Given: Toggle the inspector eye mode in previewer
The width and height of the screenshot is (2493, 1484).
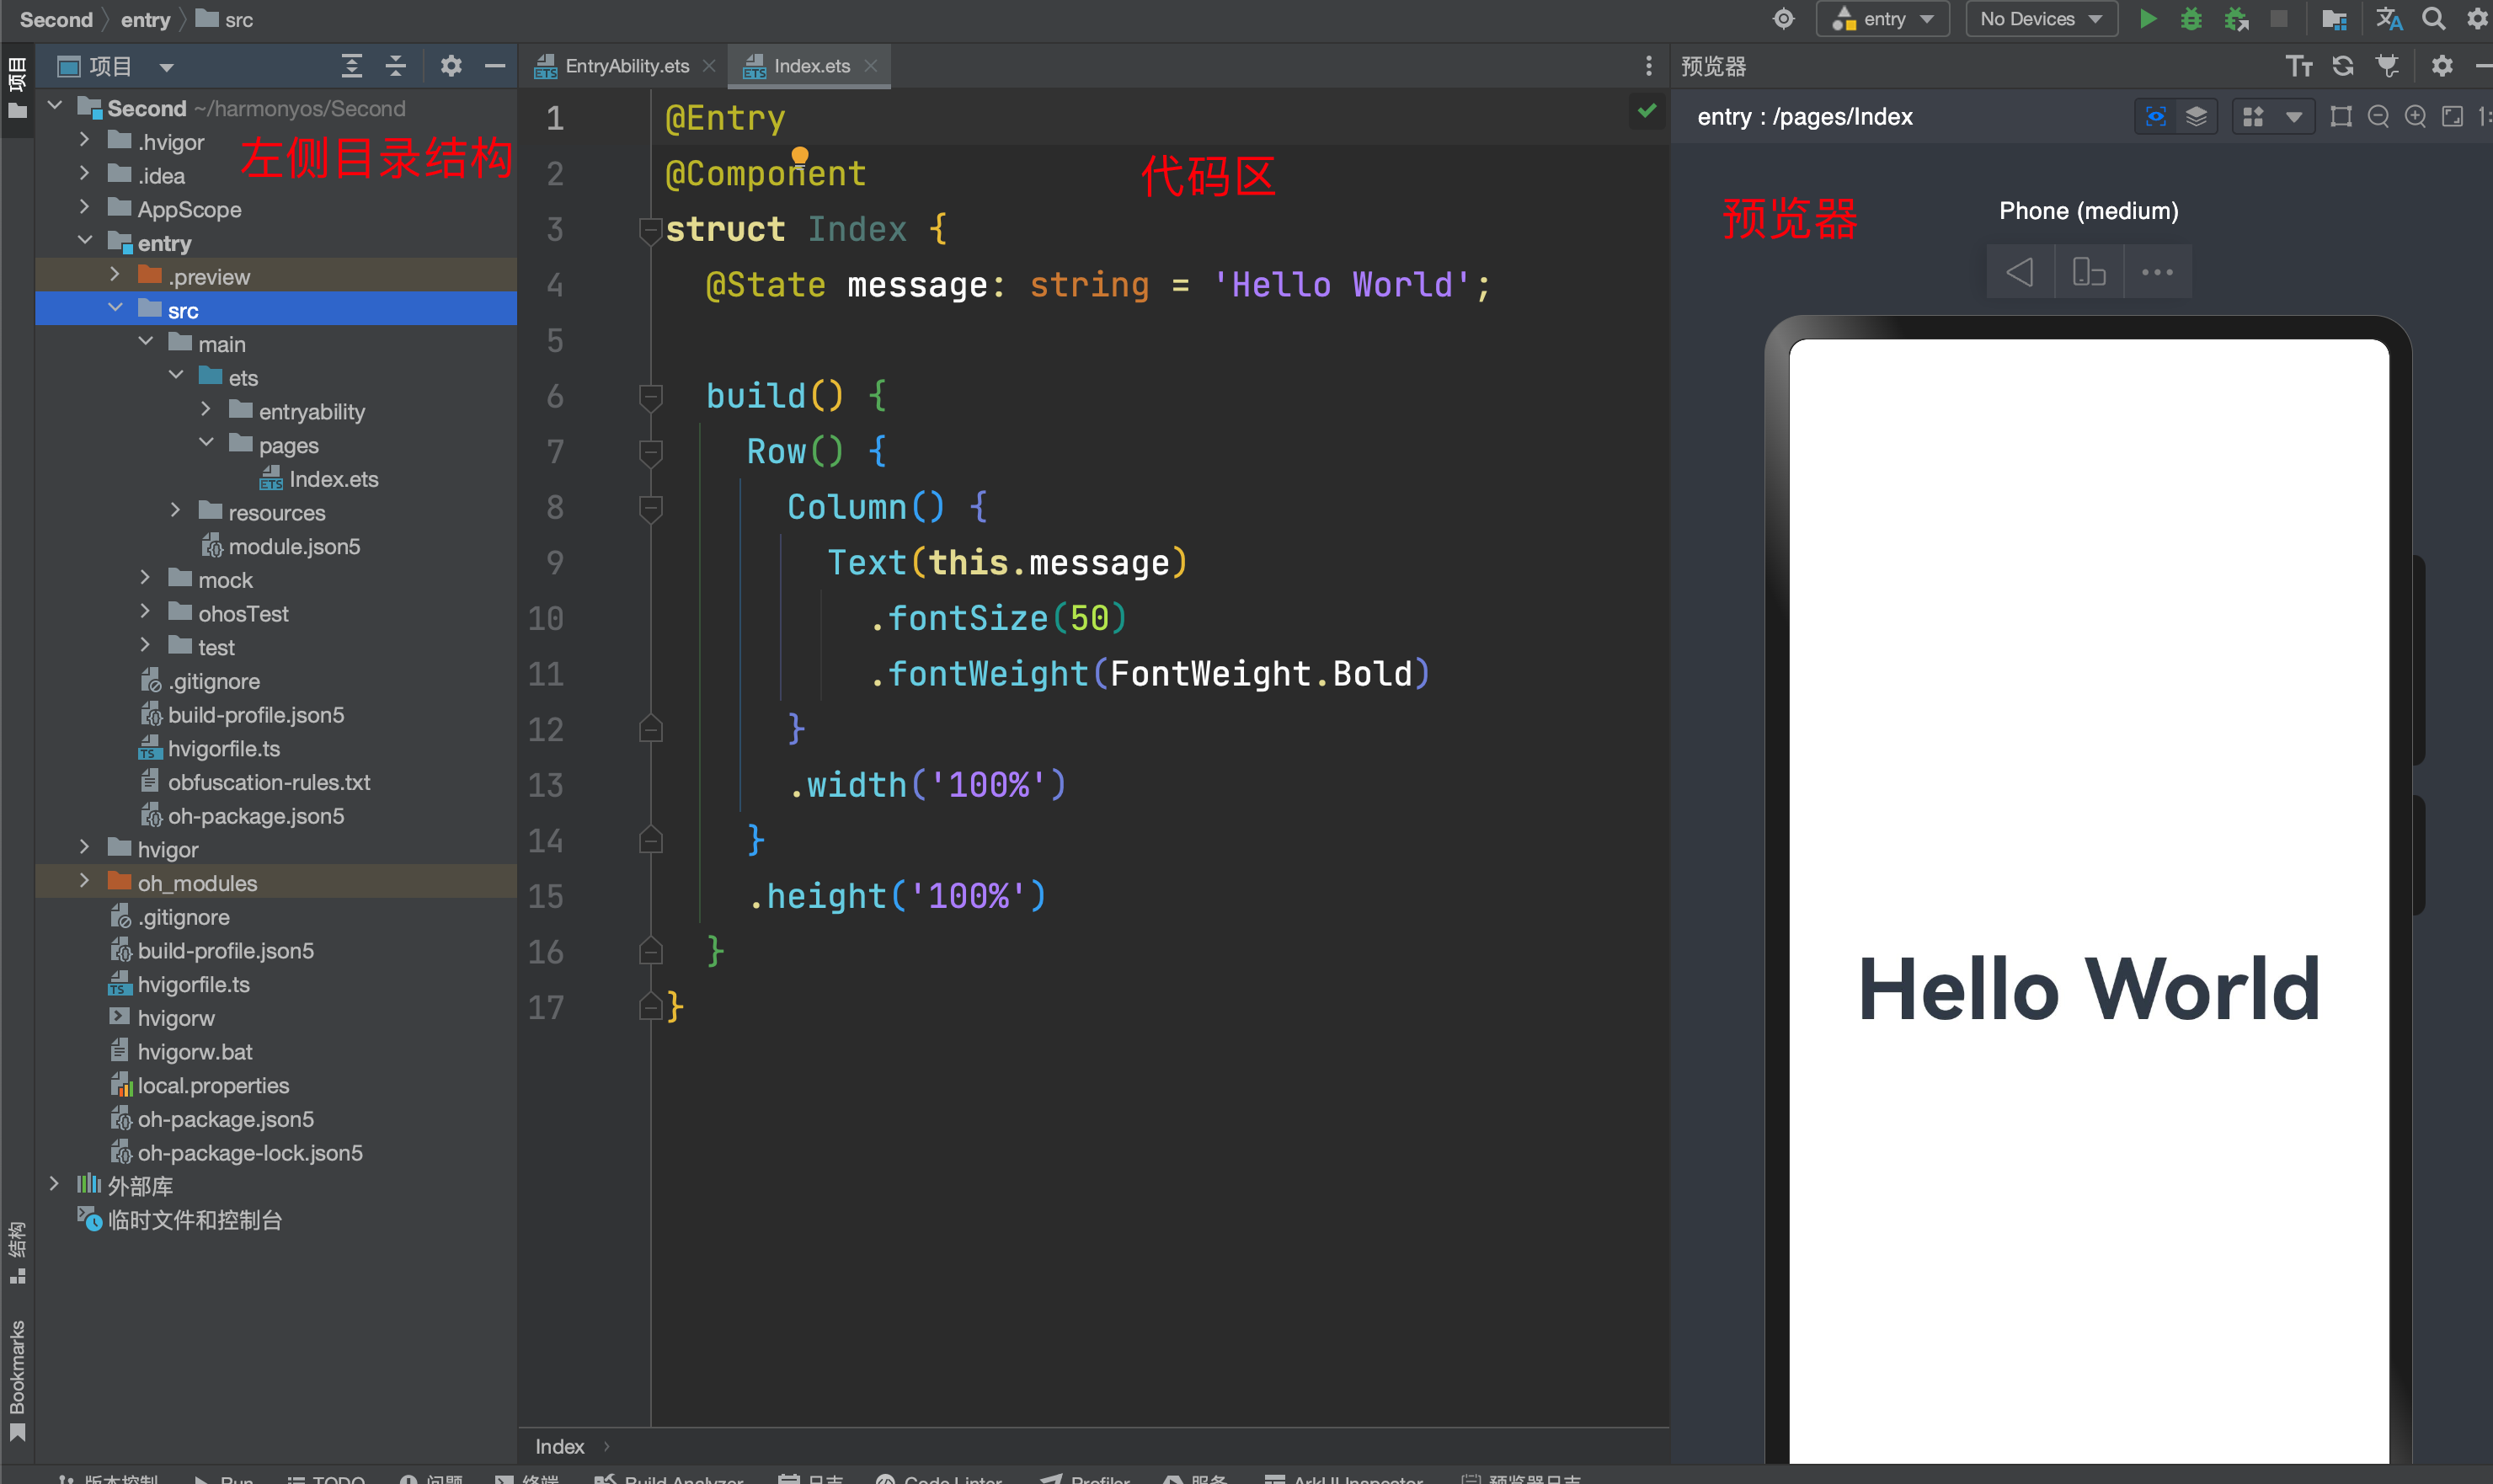Looking at the screenshot, I should [x=2155, y=117].
